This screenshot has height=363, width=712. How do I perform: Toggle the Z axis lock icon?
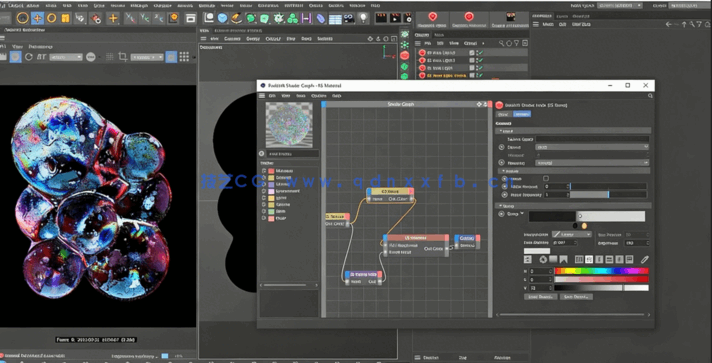click(159, 18)
